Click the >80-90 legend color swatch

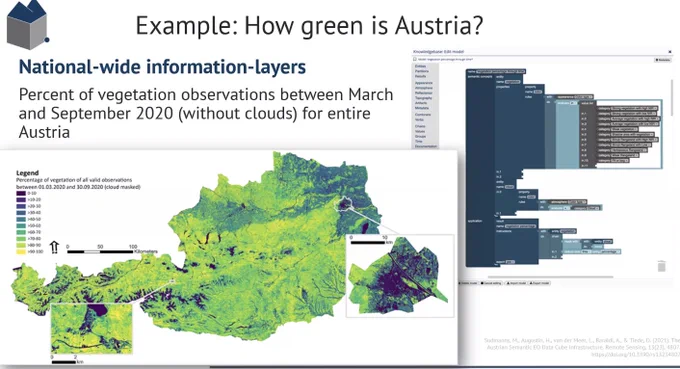coord(21,245)
